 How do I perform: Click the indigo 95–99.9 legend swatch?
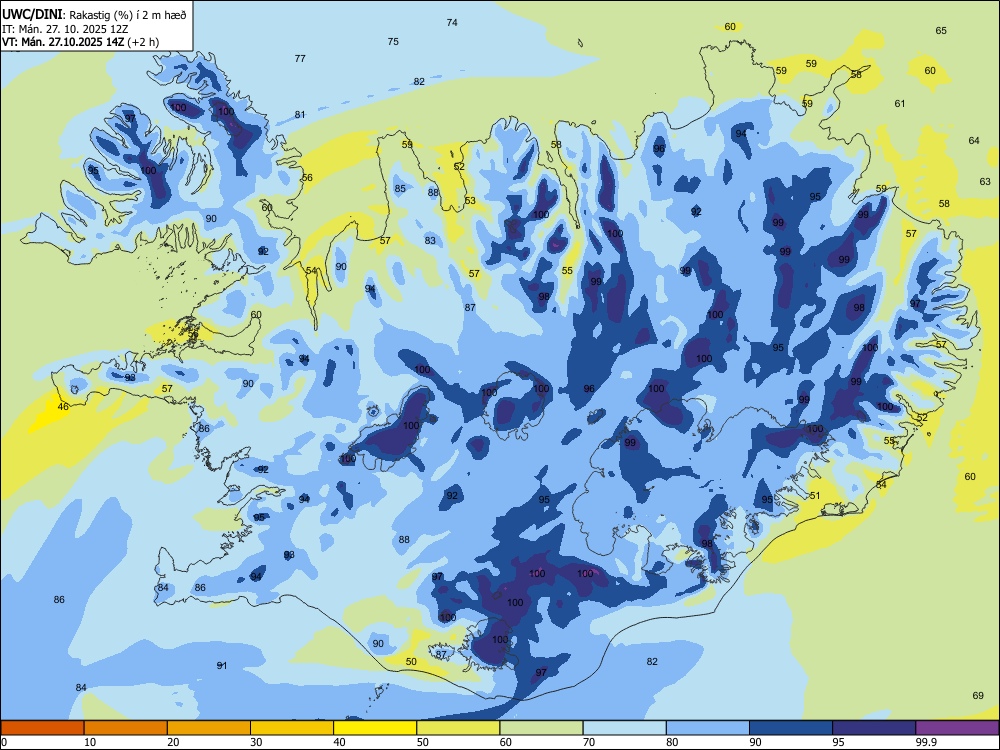point(874,728)
